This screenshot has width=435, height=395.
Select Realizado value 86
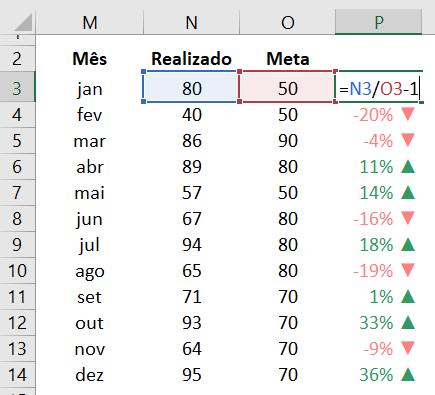tap(191, 141)
